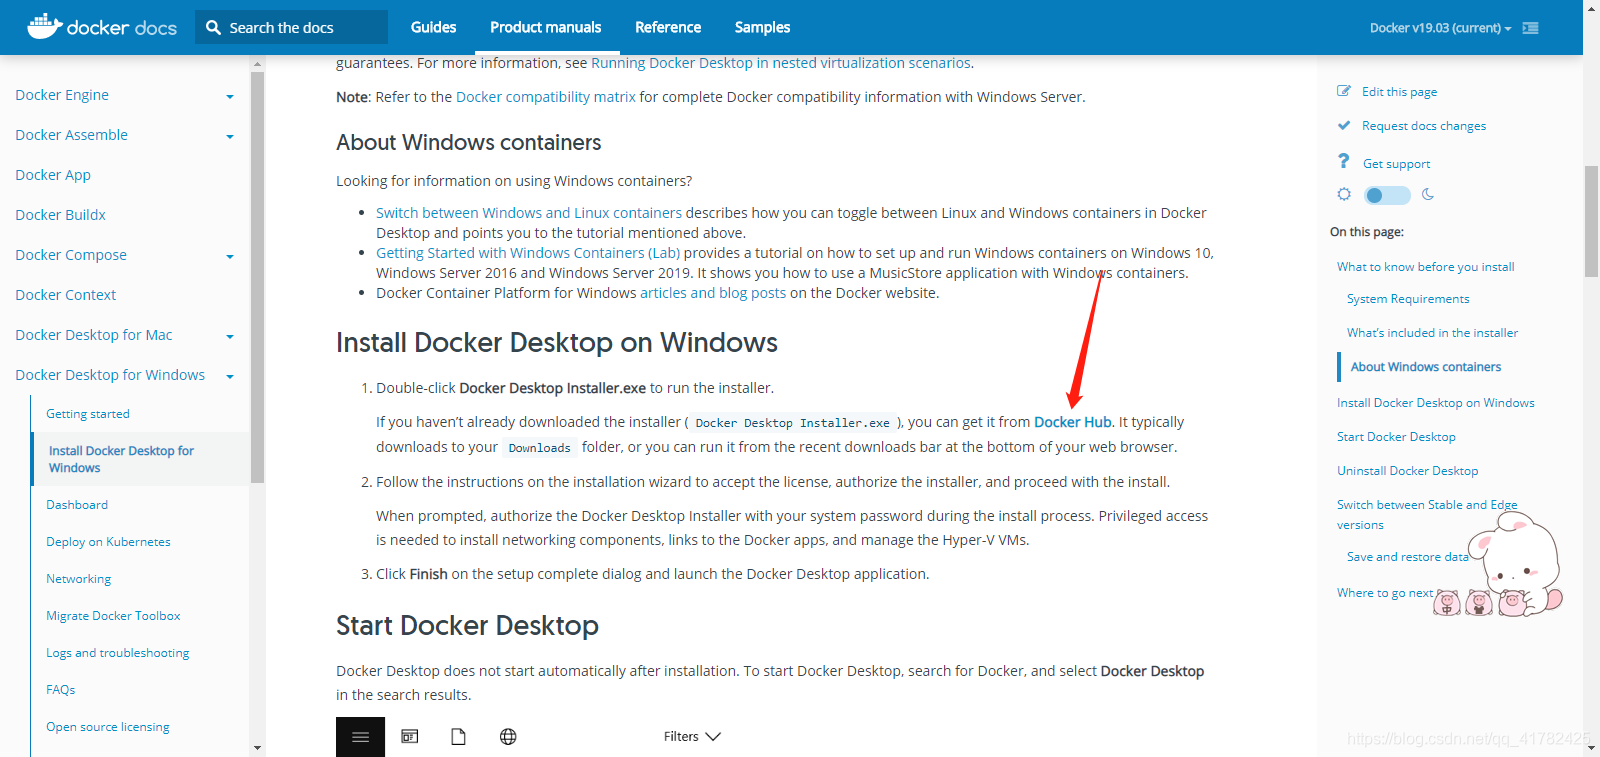
Task: Click the document page icon in filter bar
Action: point(458,737)
